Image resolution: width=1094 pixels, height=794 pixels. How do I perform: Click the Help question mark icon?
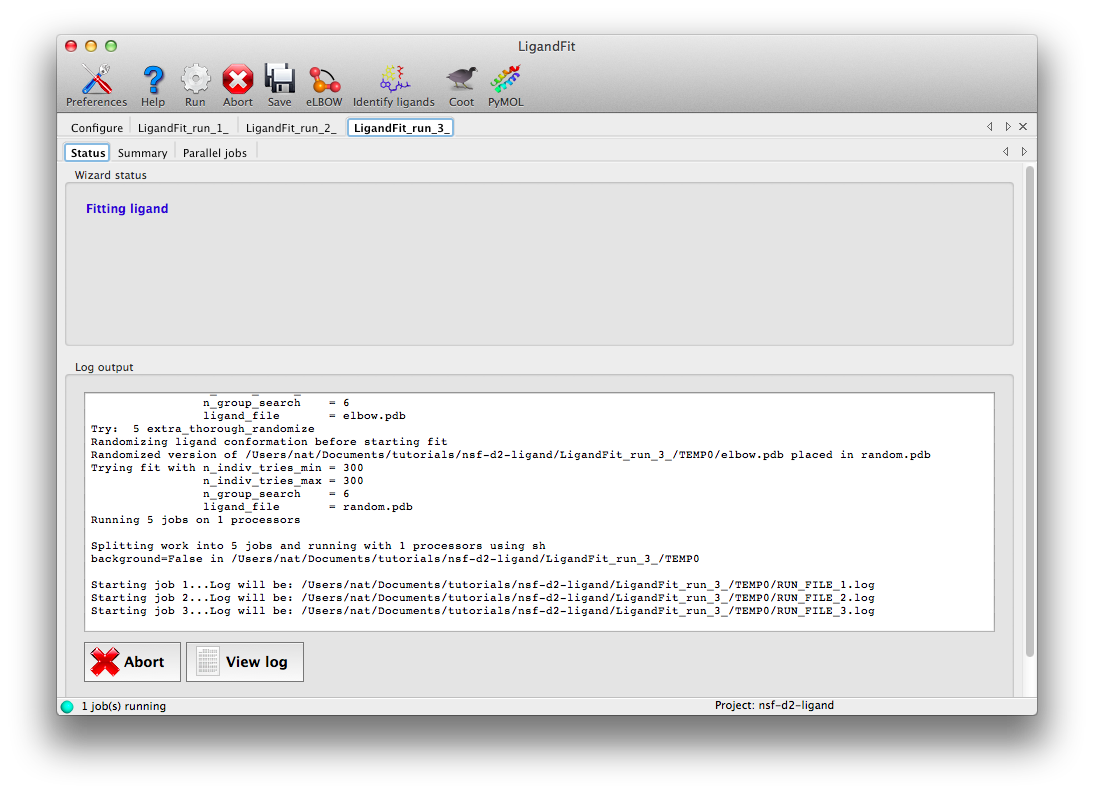click(152, 78)
